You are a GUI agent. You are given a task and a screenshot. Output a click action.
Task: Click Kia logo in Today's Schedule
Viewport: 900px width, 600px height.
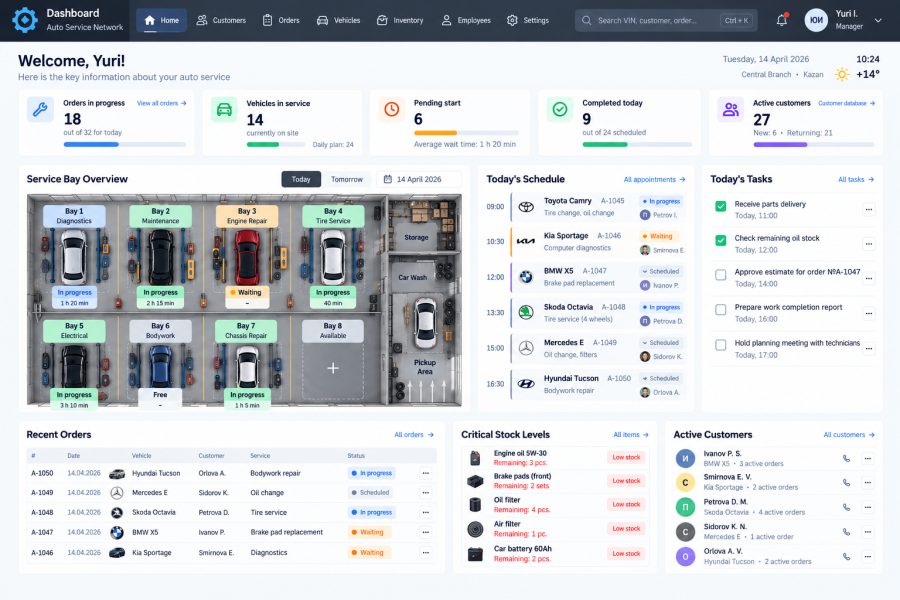pyautogui.click(x=526, y=242)
